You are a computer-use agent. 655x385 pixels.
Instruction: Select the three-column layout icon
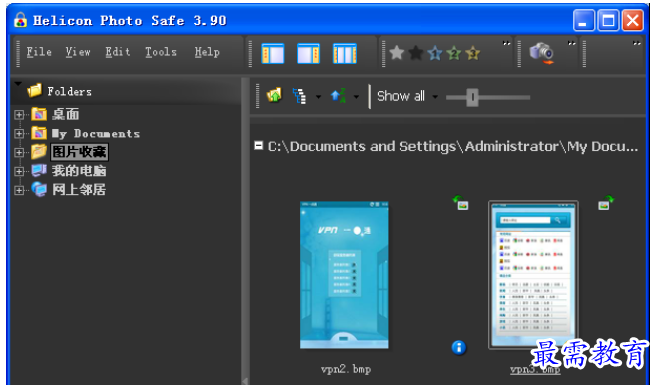(345, 53)
